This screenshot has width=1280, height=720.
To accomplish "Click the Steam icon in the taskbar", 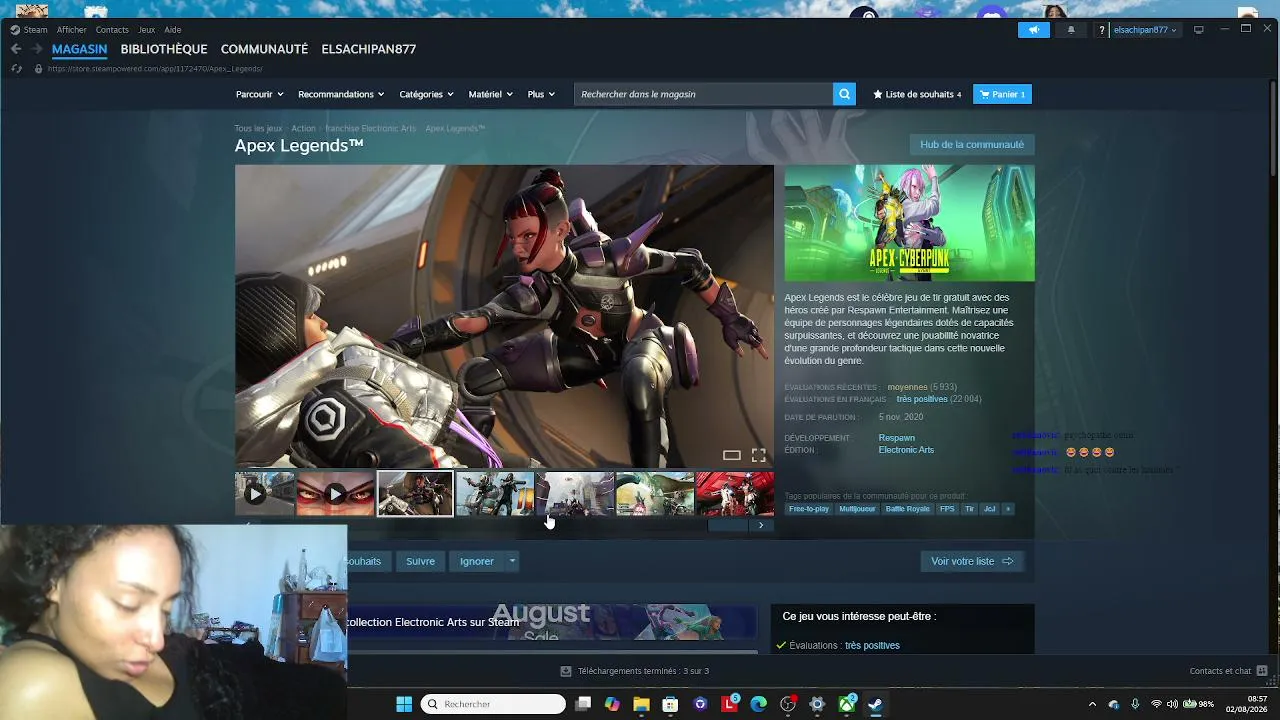I will click(875, 704).
